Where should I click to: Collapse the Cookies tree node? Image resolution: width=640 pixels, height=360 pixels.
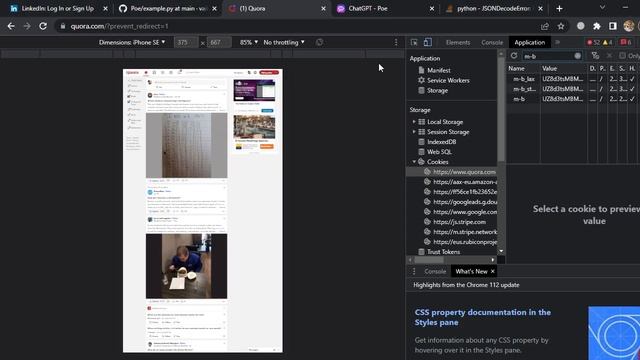click(x=414, y=162)
